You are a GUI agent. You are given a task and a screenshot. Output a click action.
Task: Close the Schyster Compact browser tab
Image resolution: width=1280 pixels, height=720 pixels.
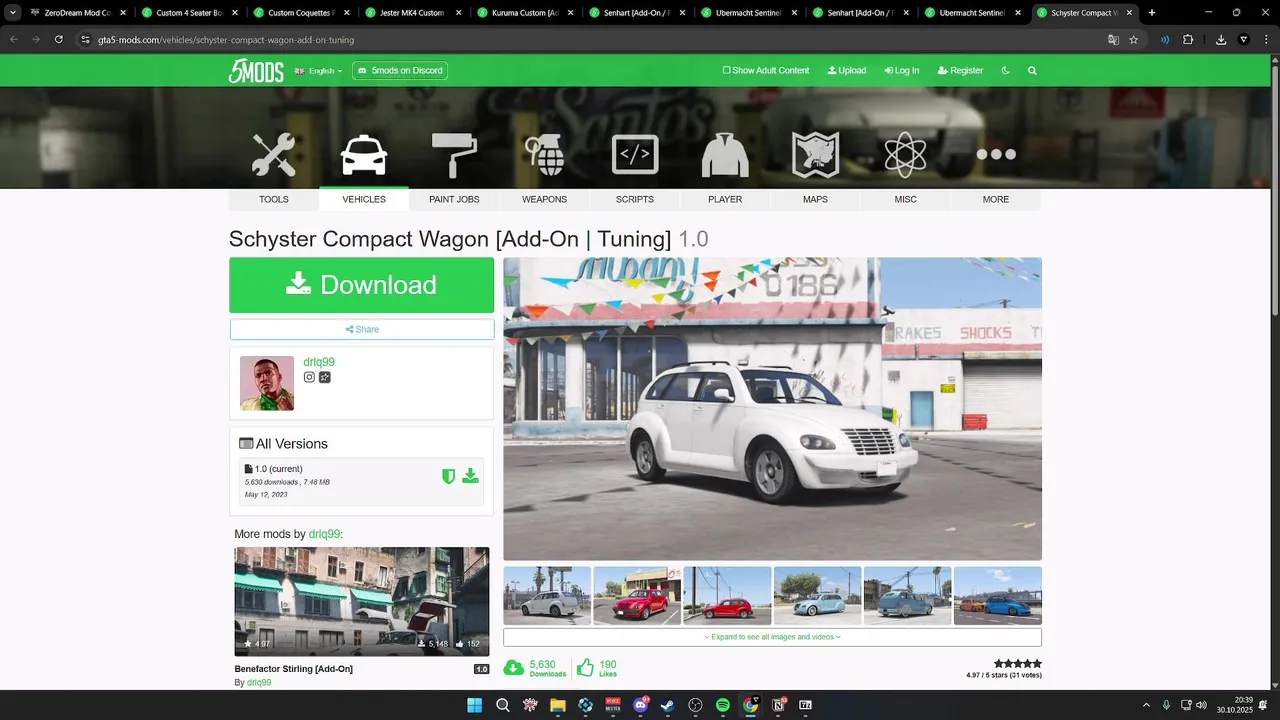point(1129,13)
